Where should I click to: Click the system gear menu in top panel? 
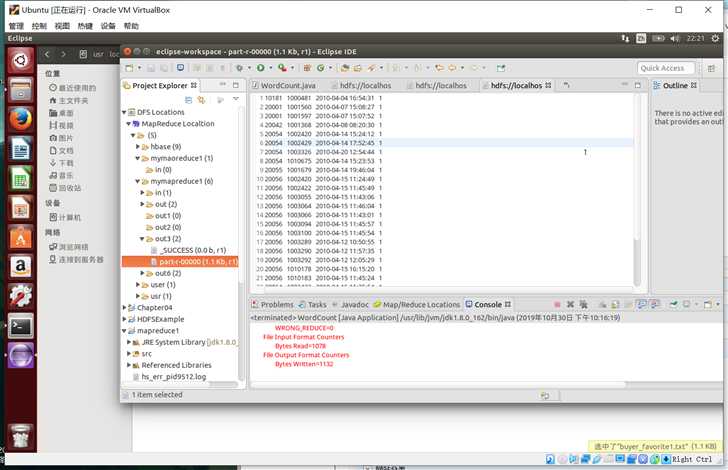click(x=715, y=38)
